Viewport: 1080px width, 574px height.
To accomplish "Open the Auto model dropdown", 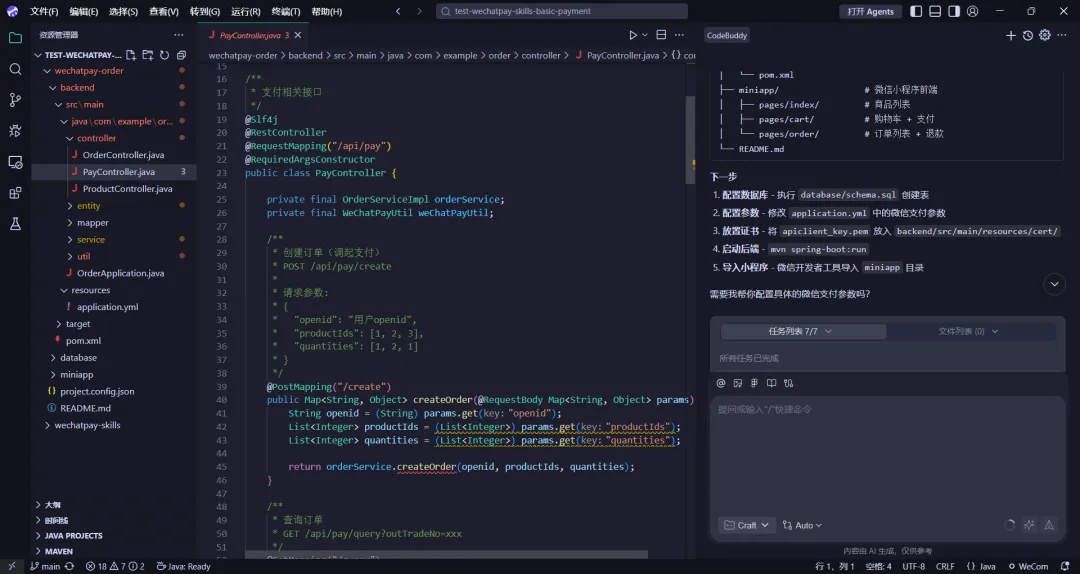I will [x=802, y=525].
